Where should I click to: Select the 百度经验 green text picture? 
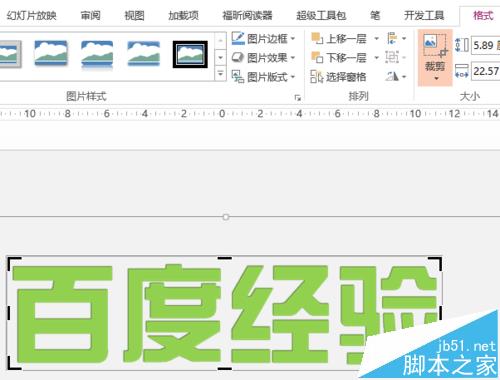(224, 313)
